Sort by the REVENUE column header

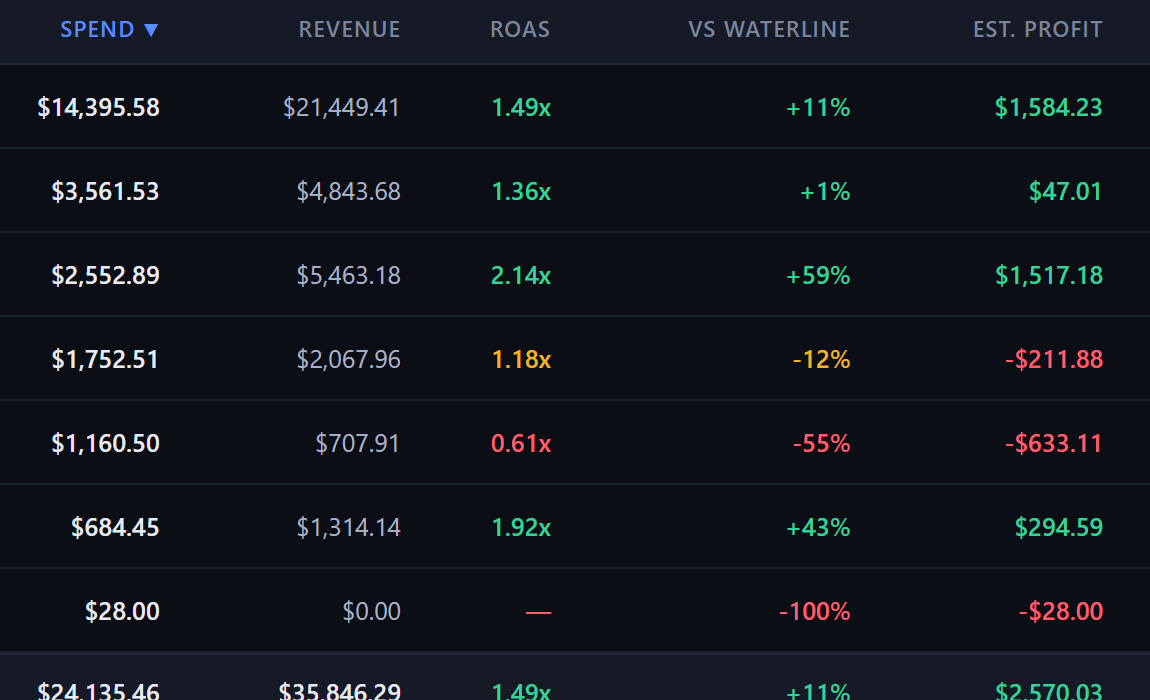pyautogui.click(x=349, y=29)
